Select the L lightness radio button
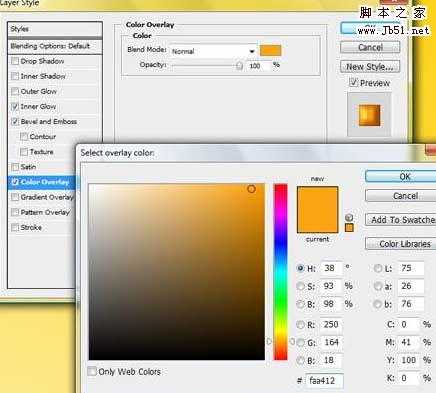The width and height of the screenshot is (436, 393). pyautogui.click(x=378, y=268)
